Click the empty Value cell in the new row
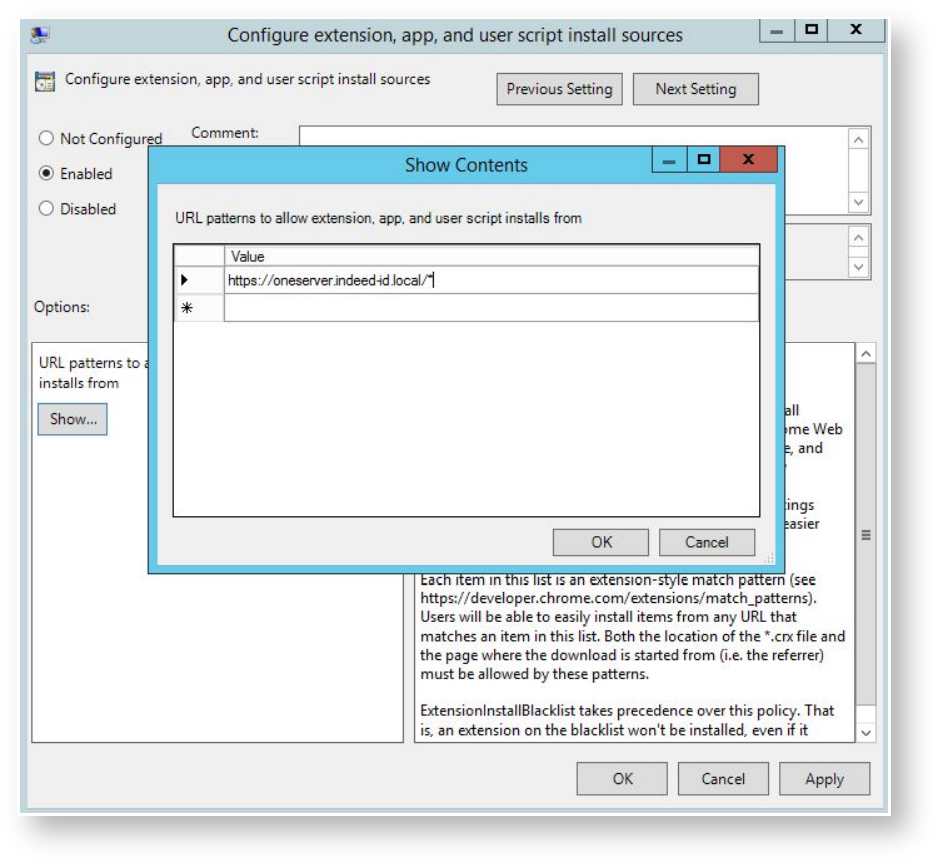 (490, 309)
